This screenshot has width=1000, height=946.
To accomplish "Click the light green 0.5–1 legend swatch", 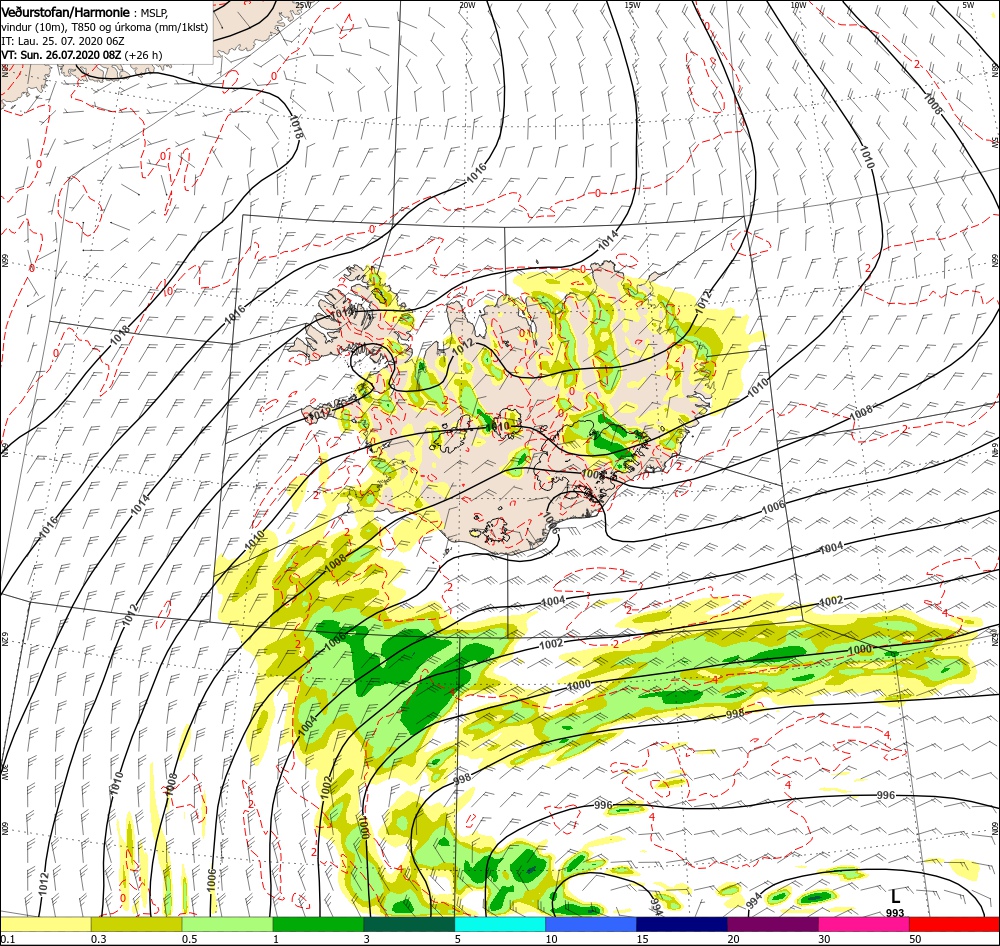I will [227, 924].
